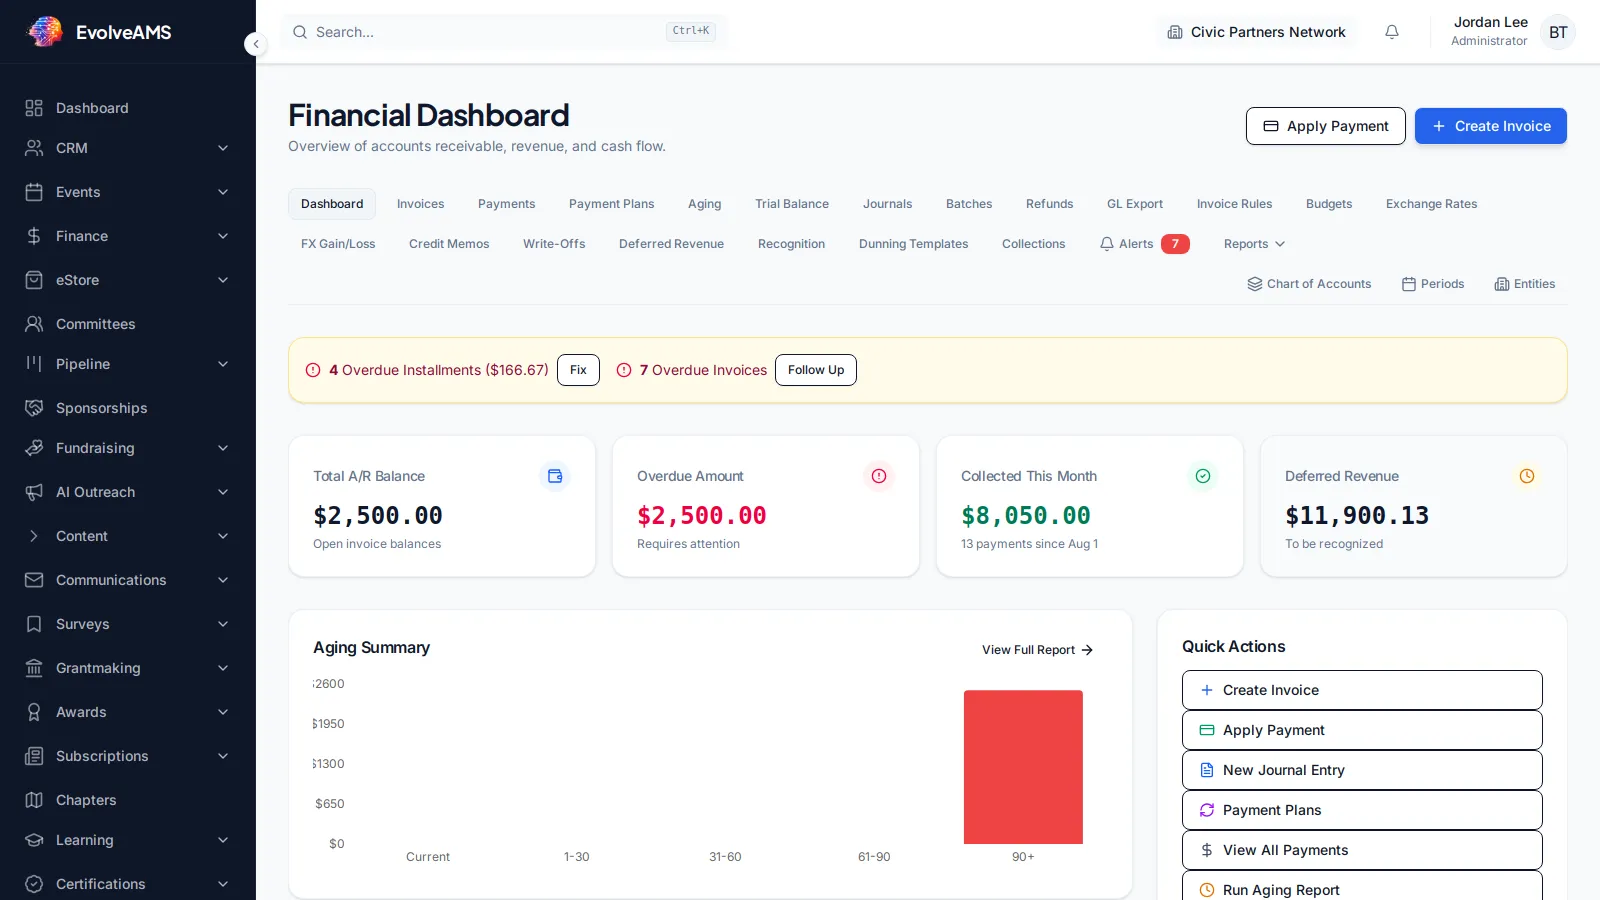Open the Payment Plans tab
1600x900 pixels.
coord(611,204)
